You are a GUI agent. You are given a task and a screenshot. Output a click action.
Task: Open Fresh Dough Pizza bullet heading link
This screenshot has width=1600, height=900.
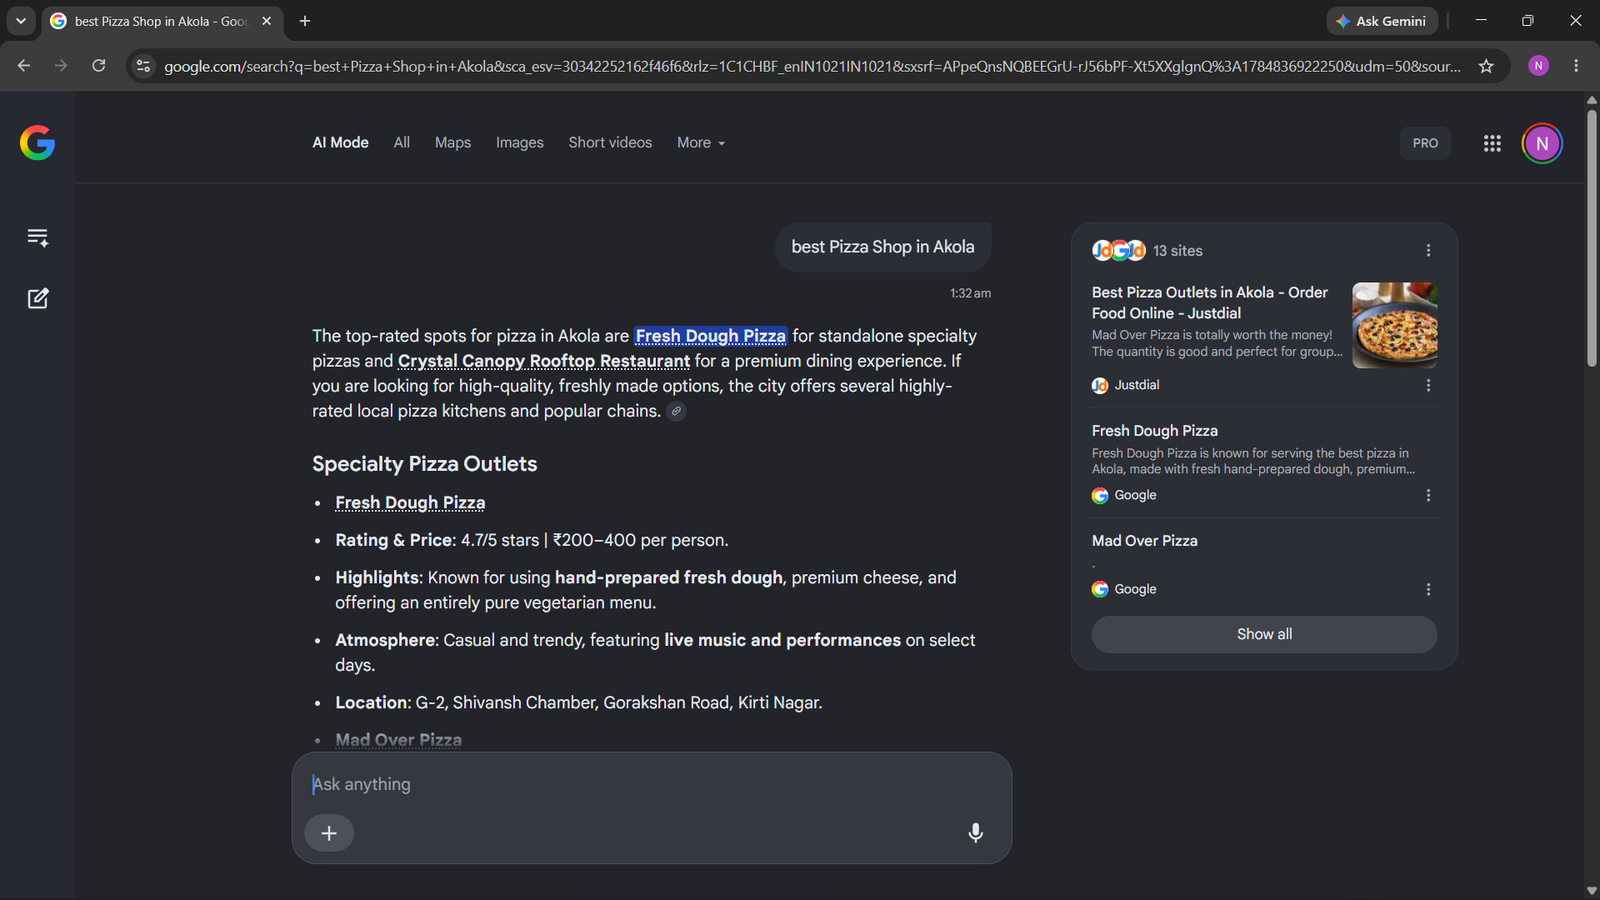[x=410, y=503]
